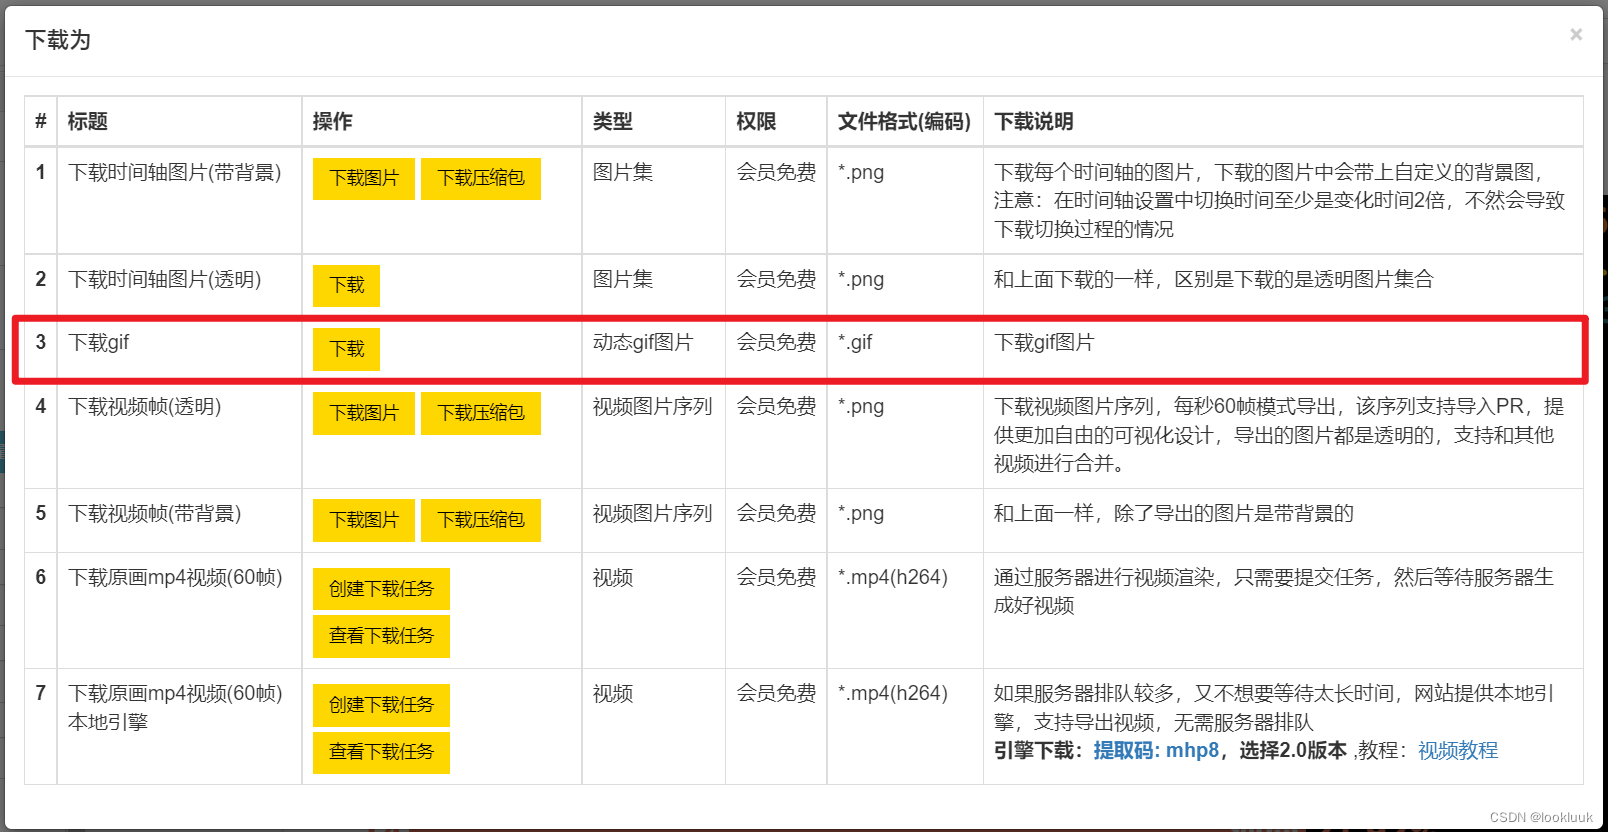Click title 下载时间轴图片(透明)
1608x832 pixels.
165,279
